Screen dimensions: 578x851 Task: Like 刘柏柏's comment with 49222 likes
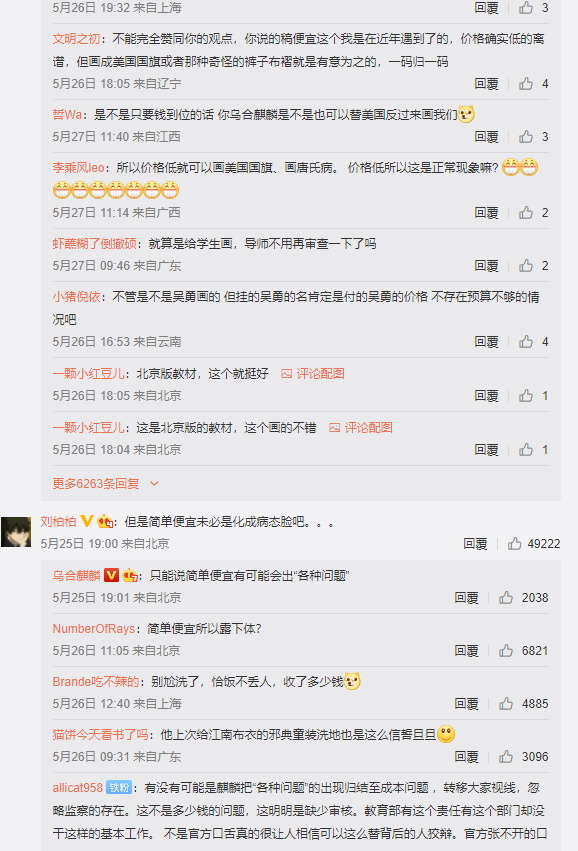515,543
